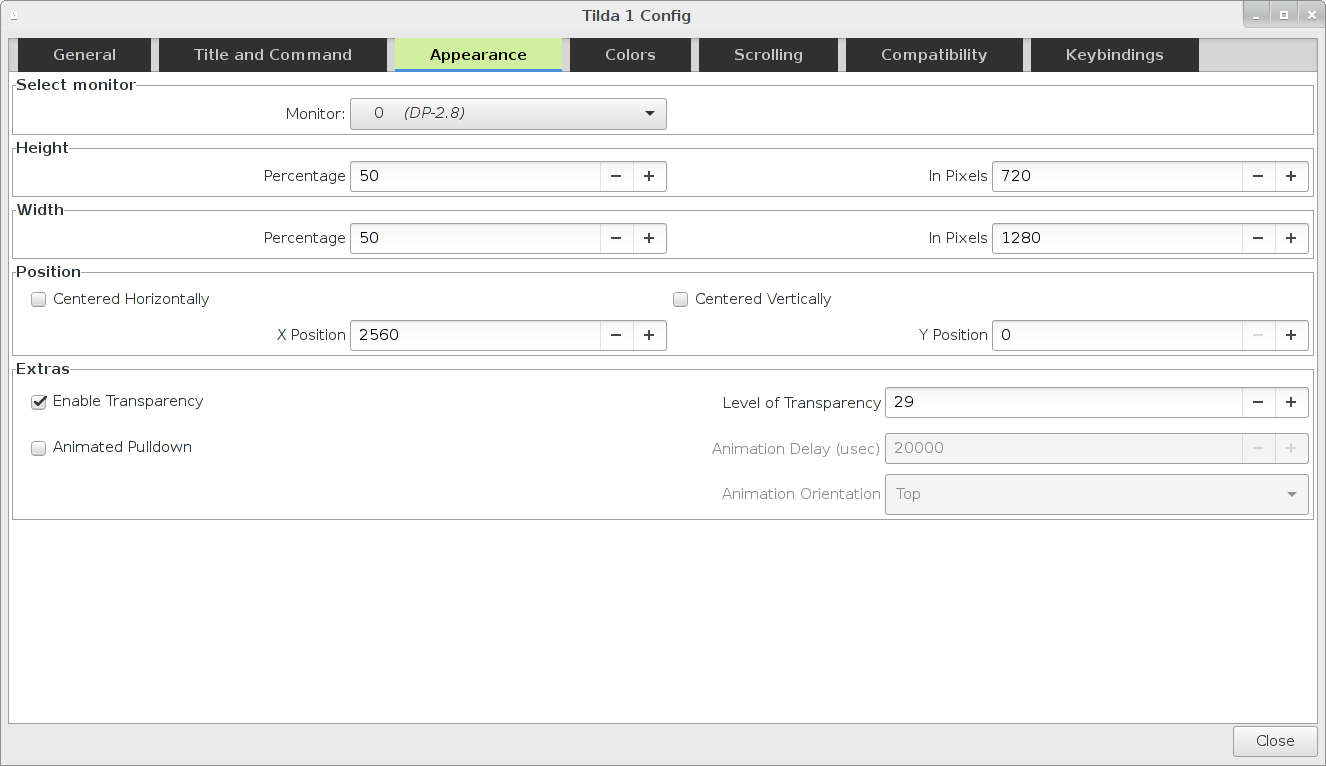1326x766 pixels.
Task: Decrease X Position with minus button
Action: click(616, 335)
